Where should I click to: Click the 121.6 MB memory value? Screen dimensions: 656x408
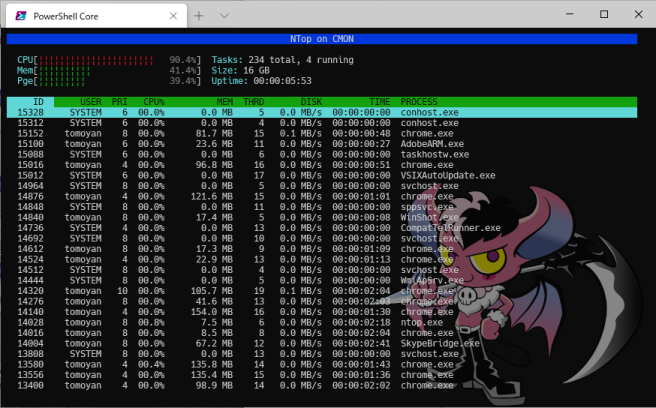[212, 196]
